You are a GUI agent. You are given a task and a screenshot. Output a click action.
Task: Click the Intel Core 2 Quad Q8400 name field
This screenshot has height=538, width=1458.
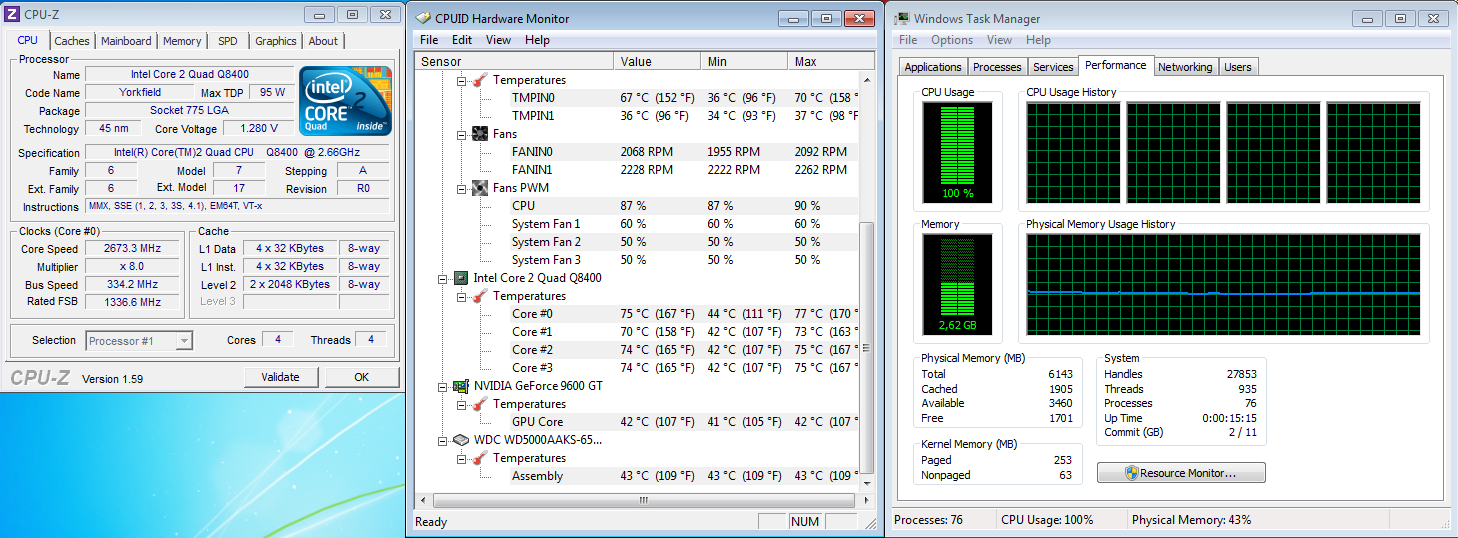click(x=190, y=74)
